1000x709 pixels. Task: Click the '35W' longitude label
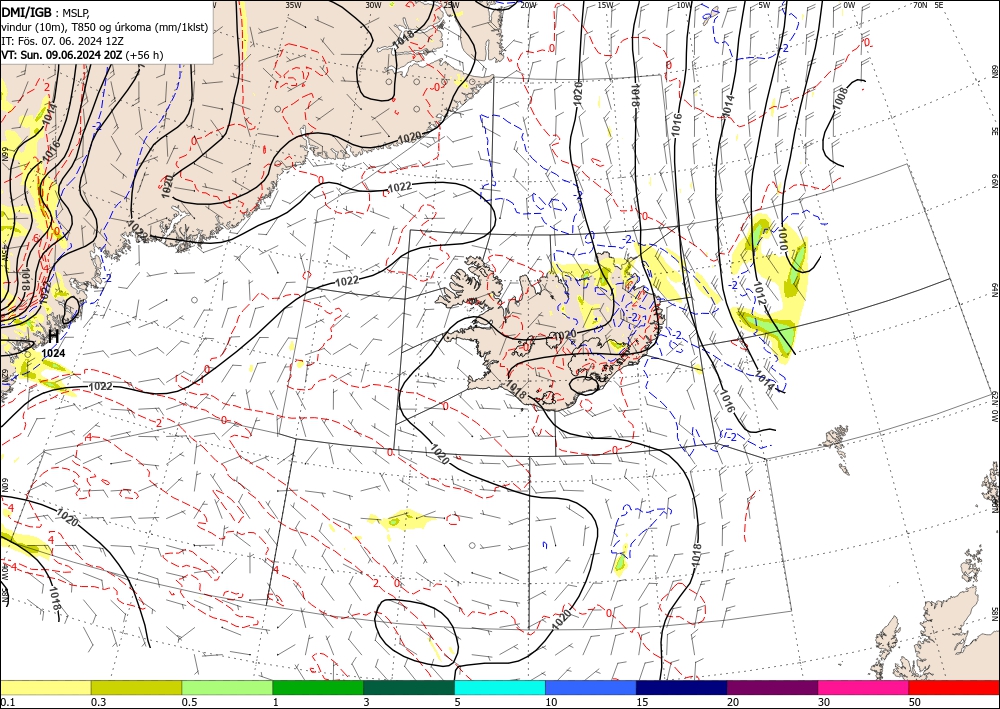[x=293, y=5]
